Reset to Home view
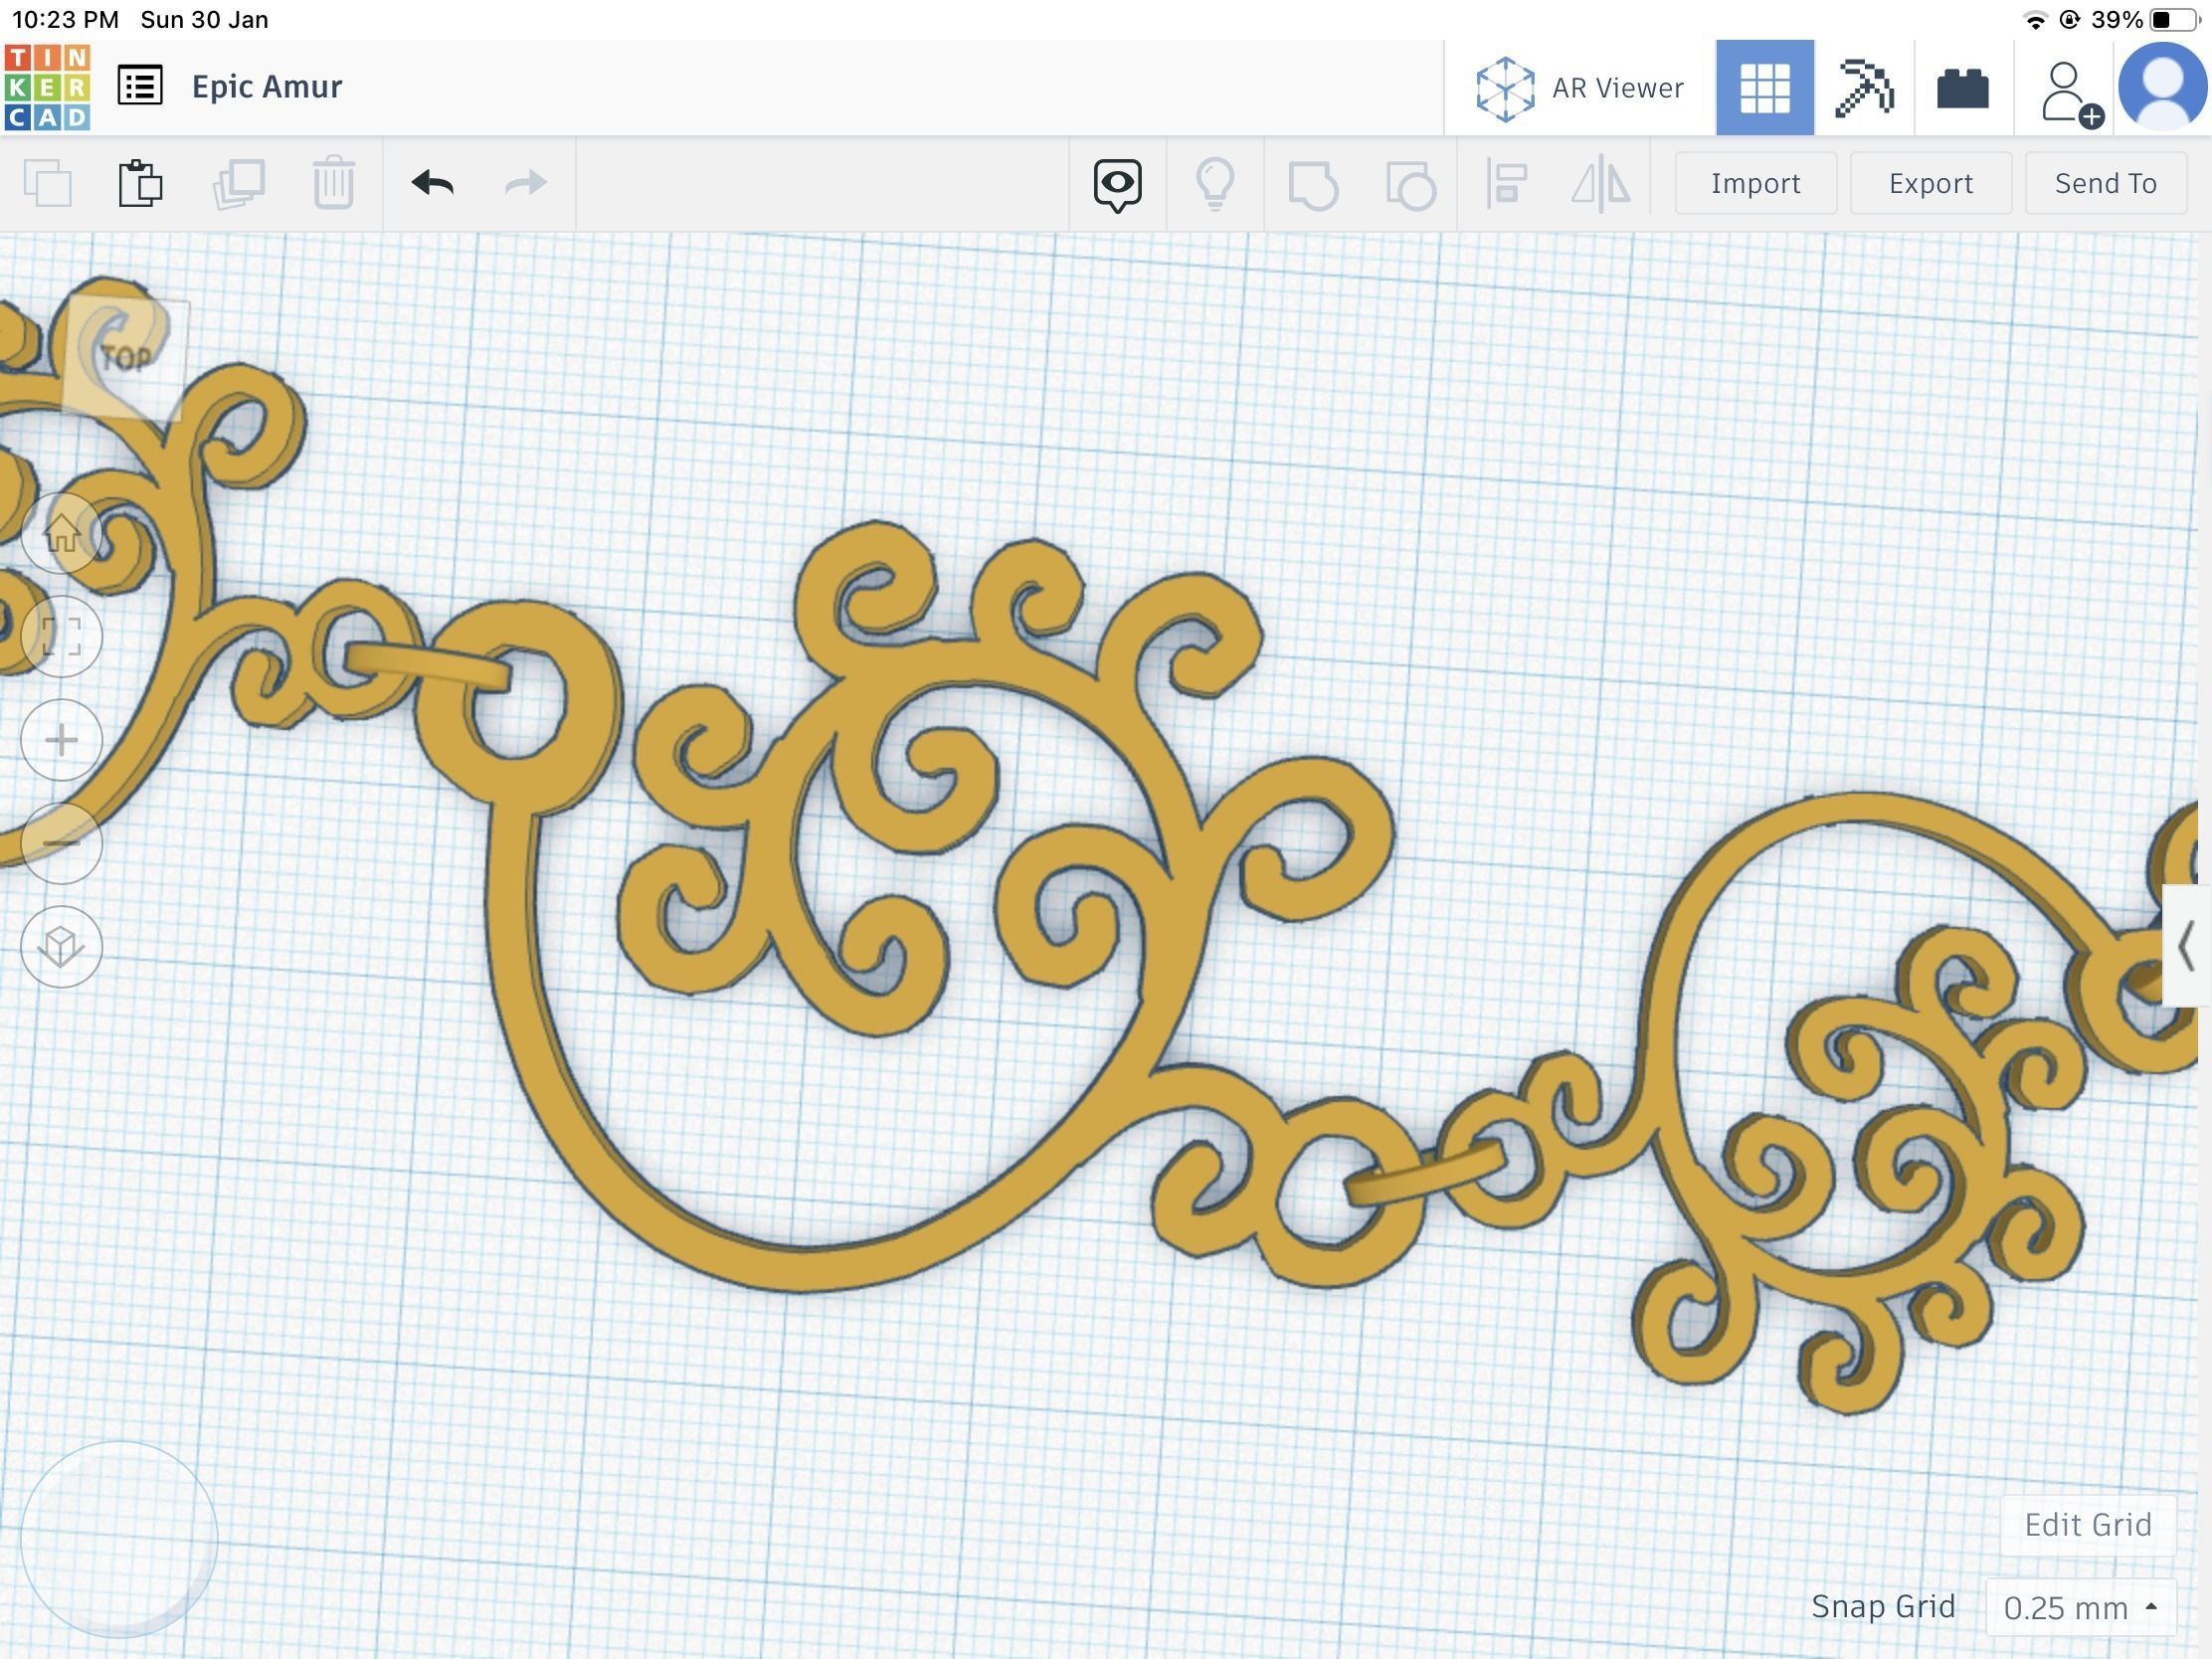 [62, 533]
